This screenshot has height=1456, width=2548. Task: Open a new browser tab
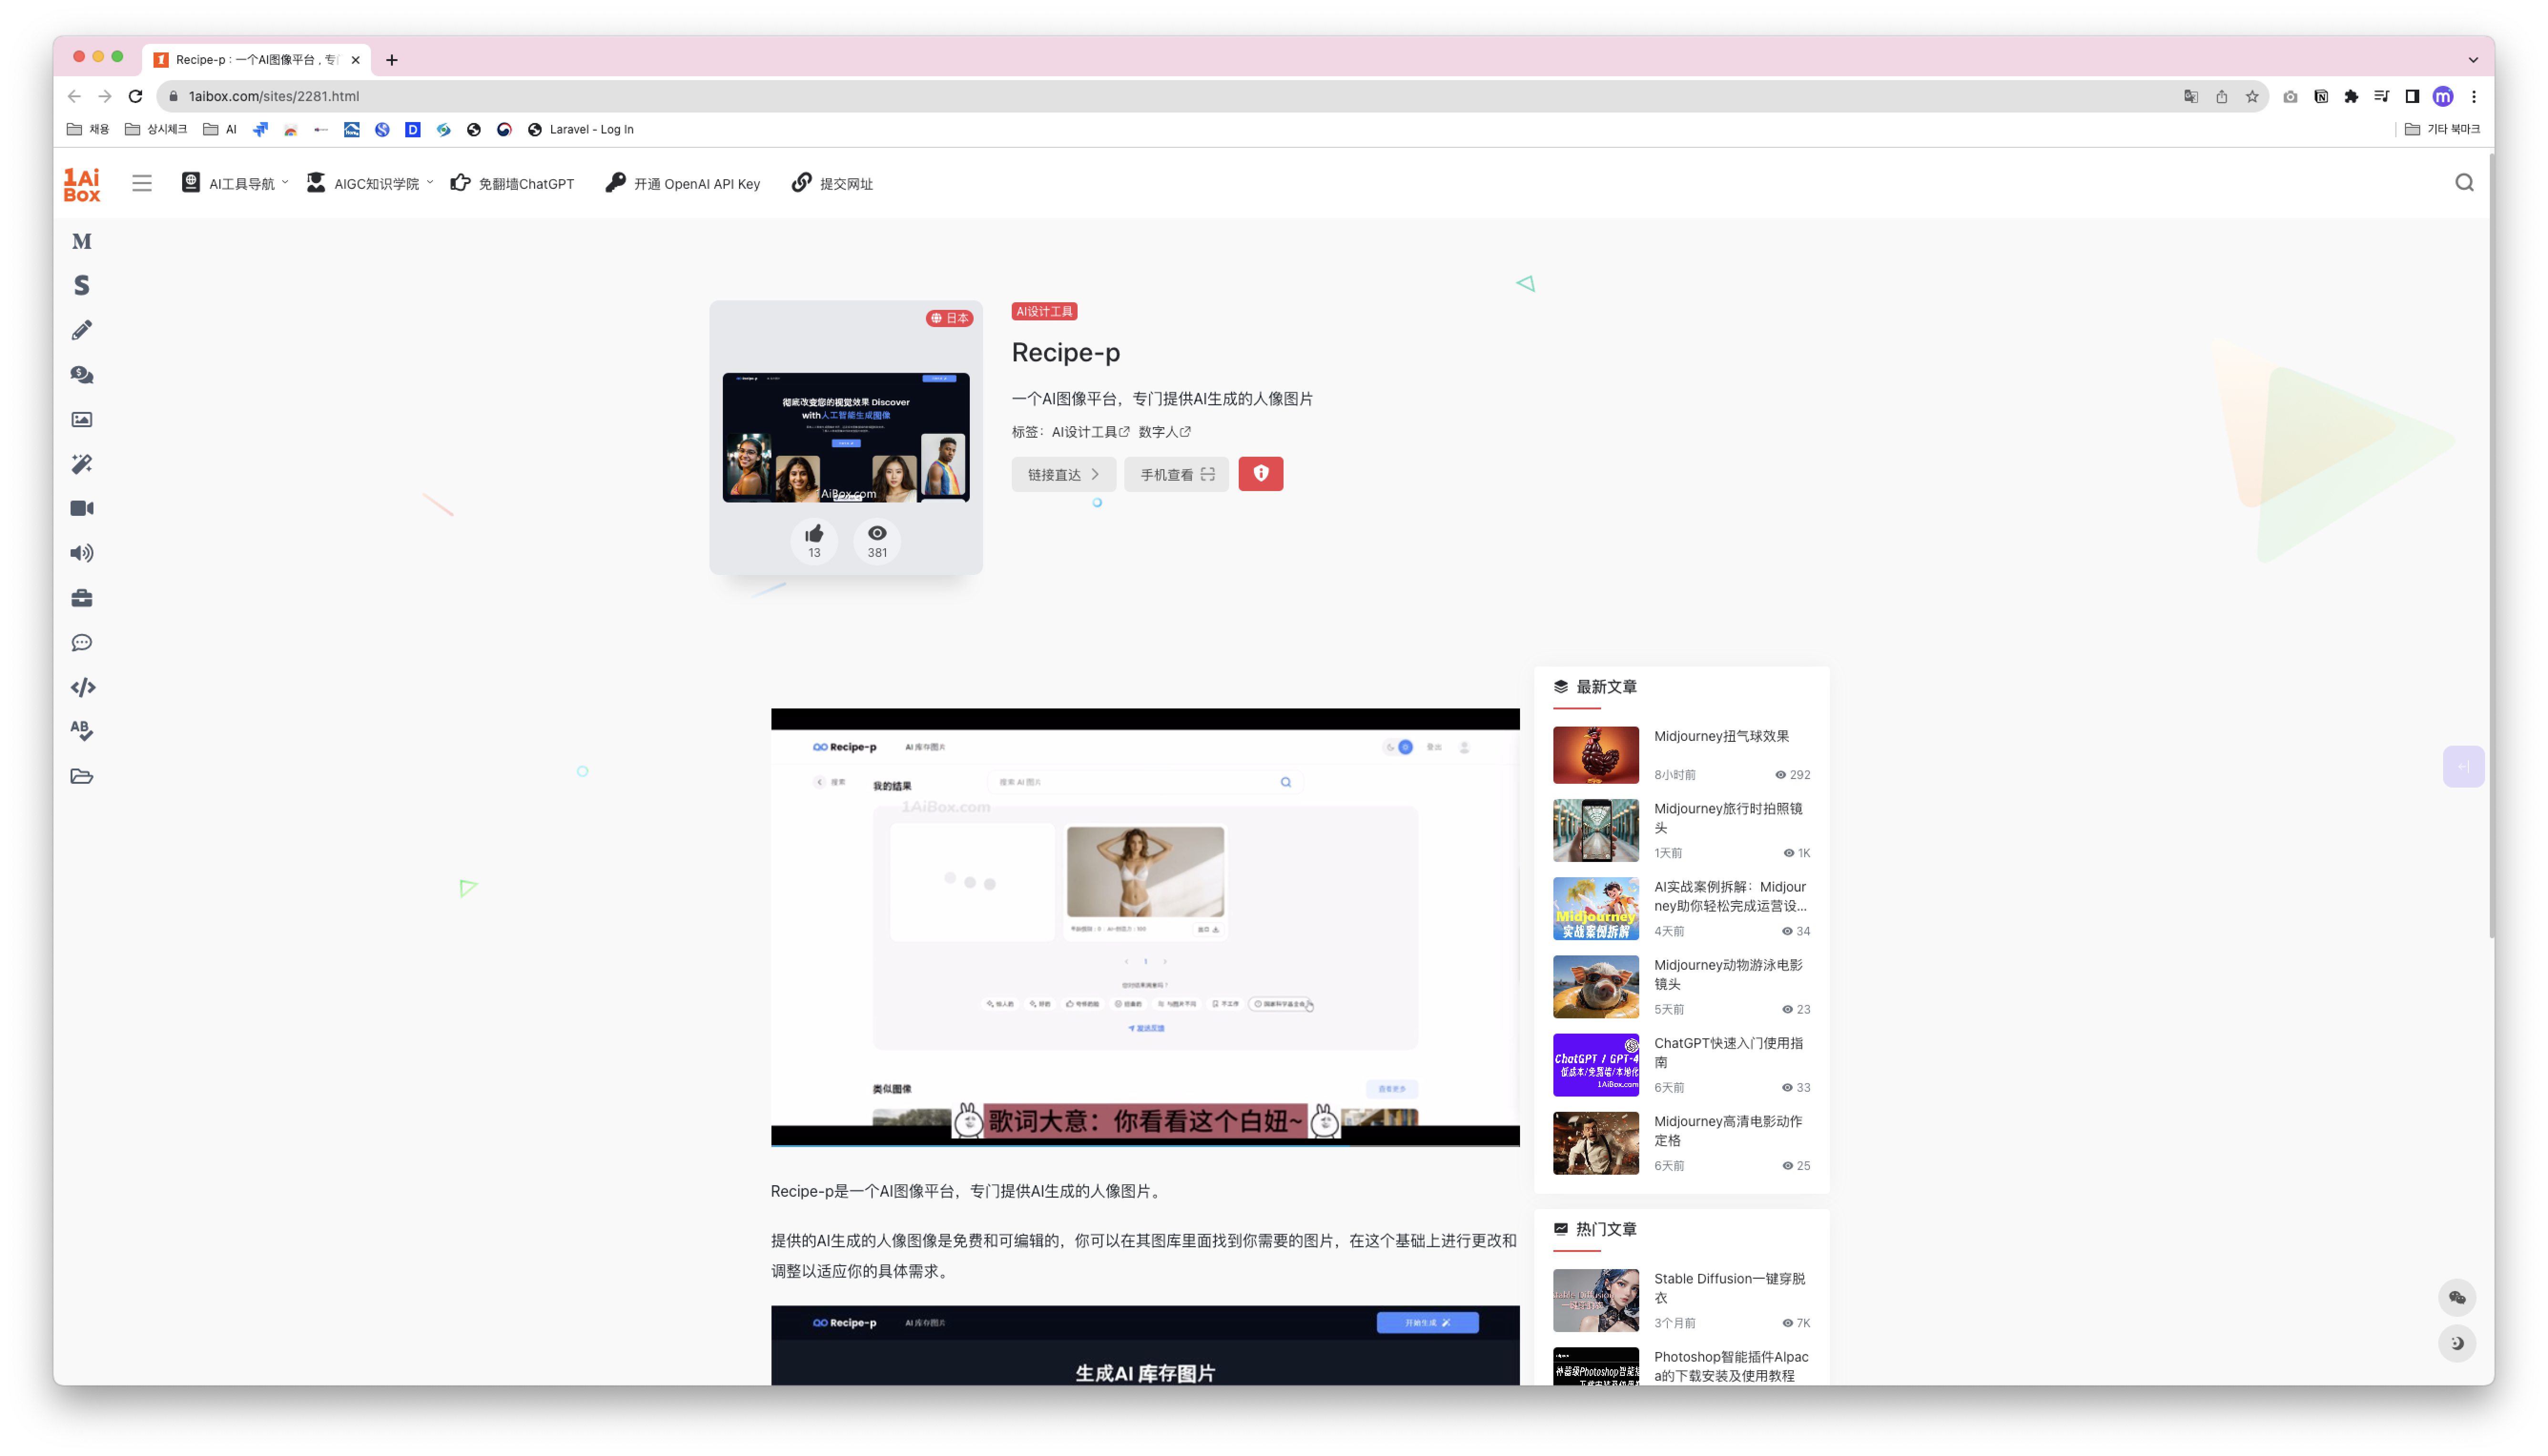click(x=392, y=60)
